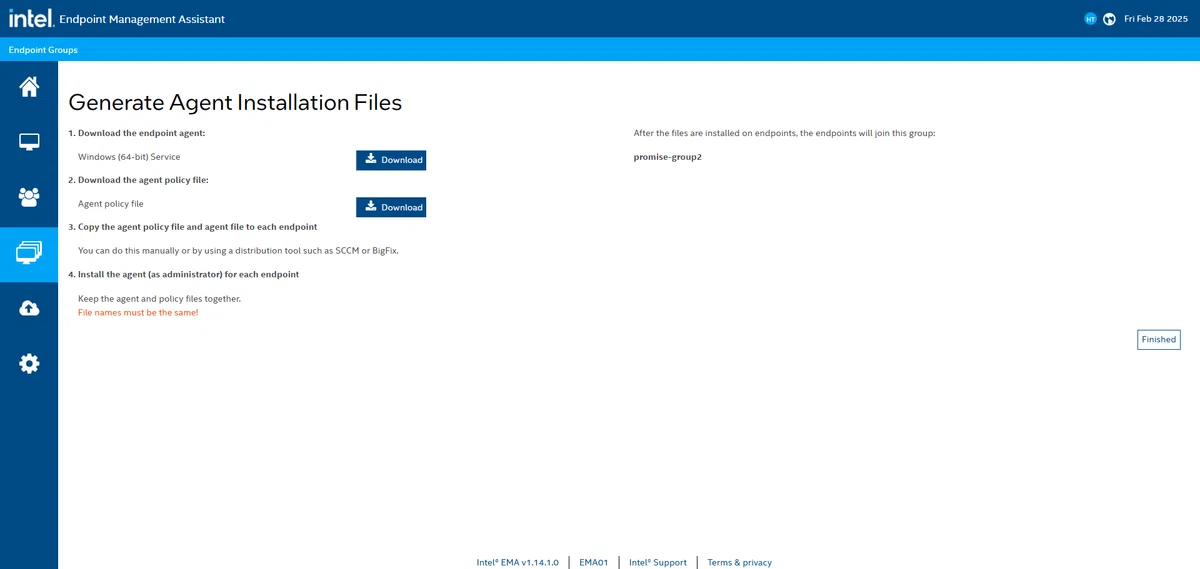Download the Windows (64-bit) Service agent

point(391,160)
